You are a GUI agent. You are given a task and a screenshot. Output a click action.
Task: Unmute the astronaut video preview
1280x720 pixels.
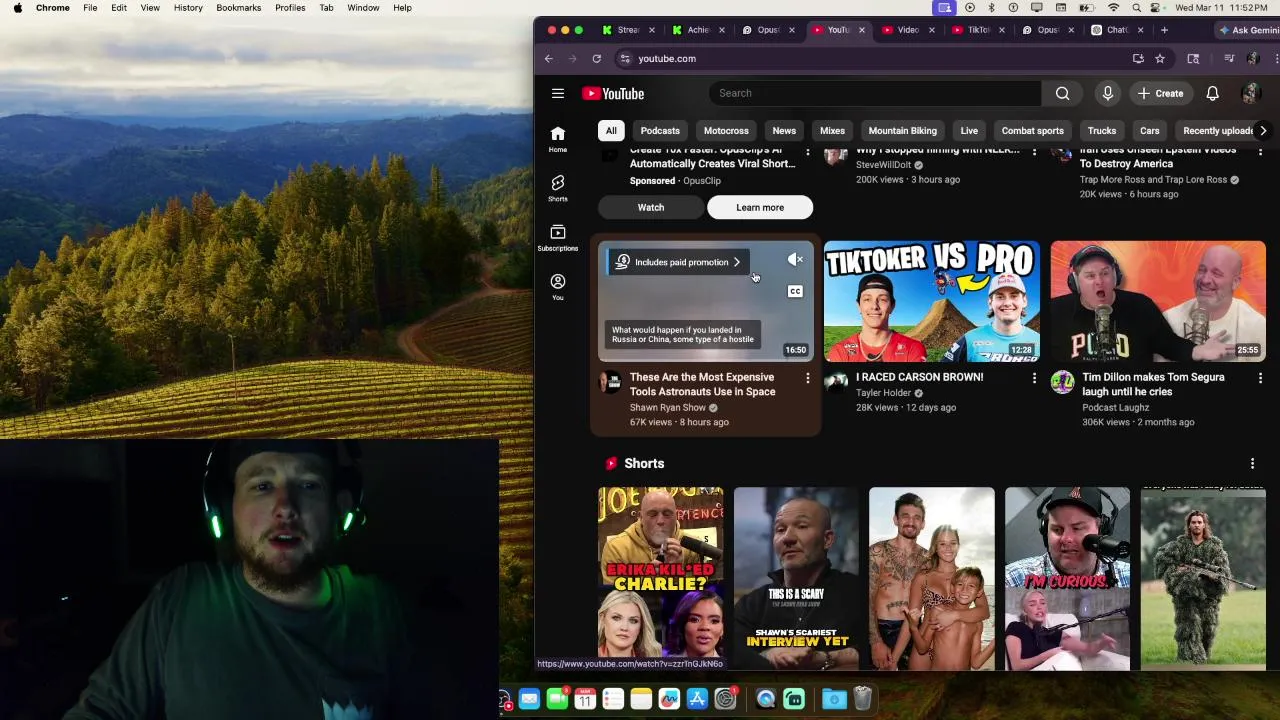[795, 260]
